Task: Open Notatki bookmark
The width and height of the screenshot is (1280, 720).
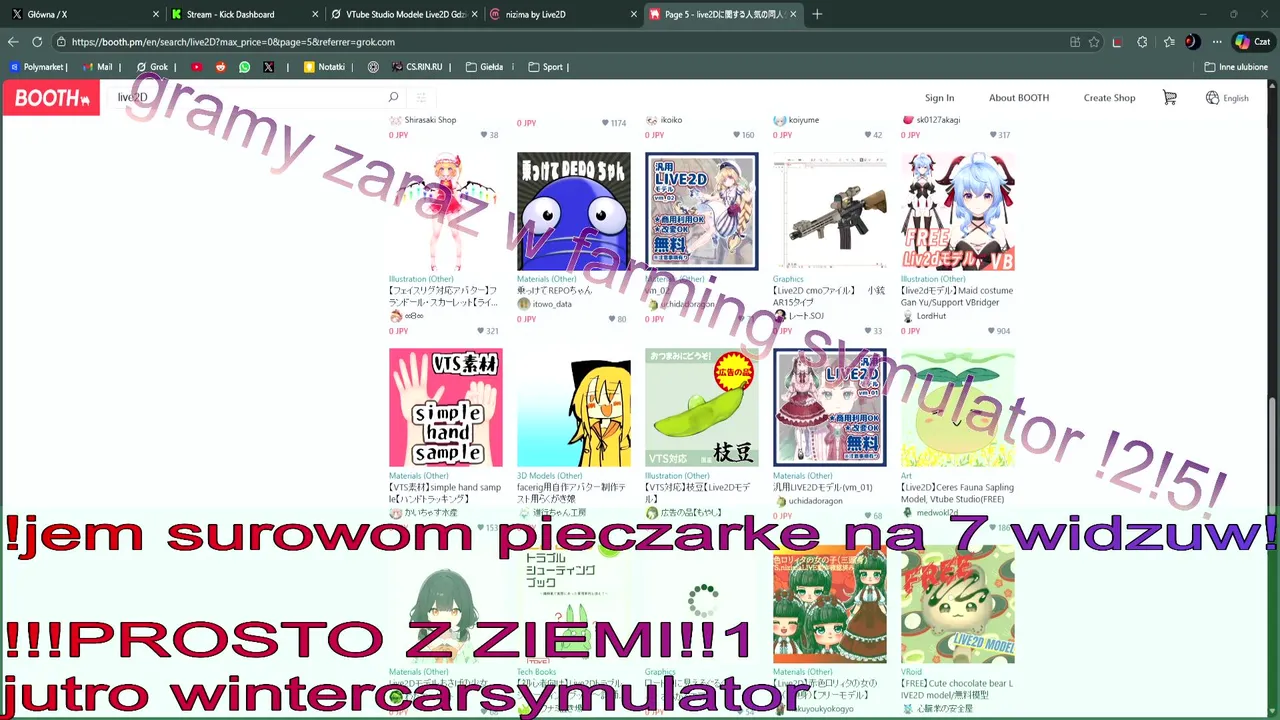Action: (325, 67)
